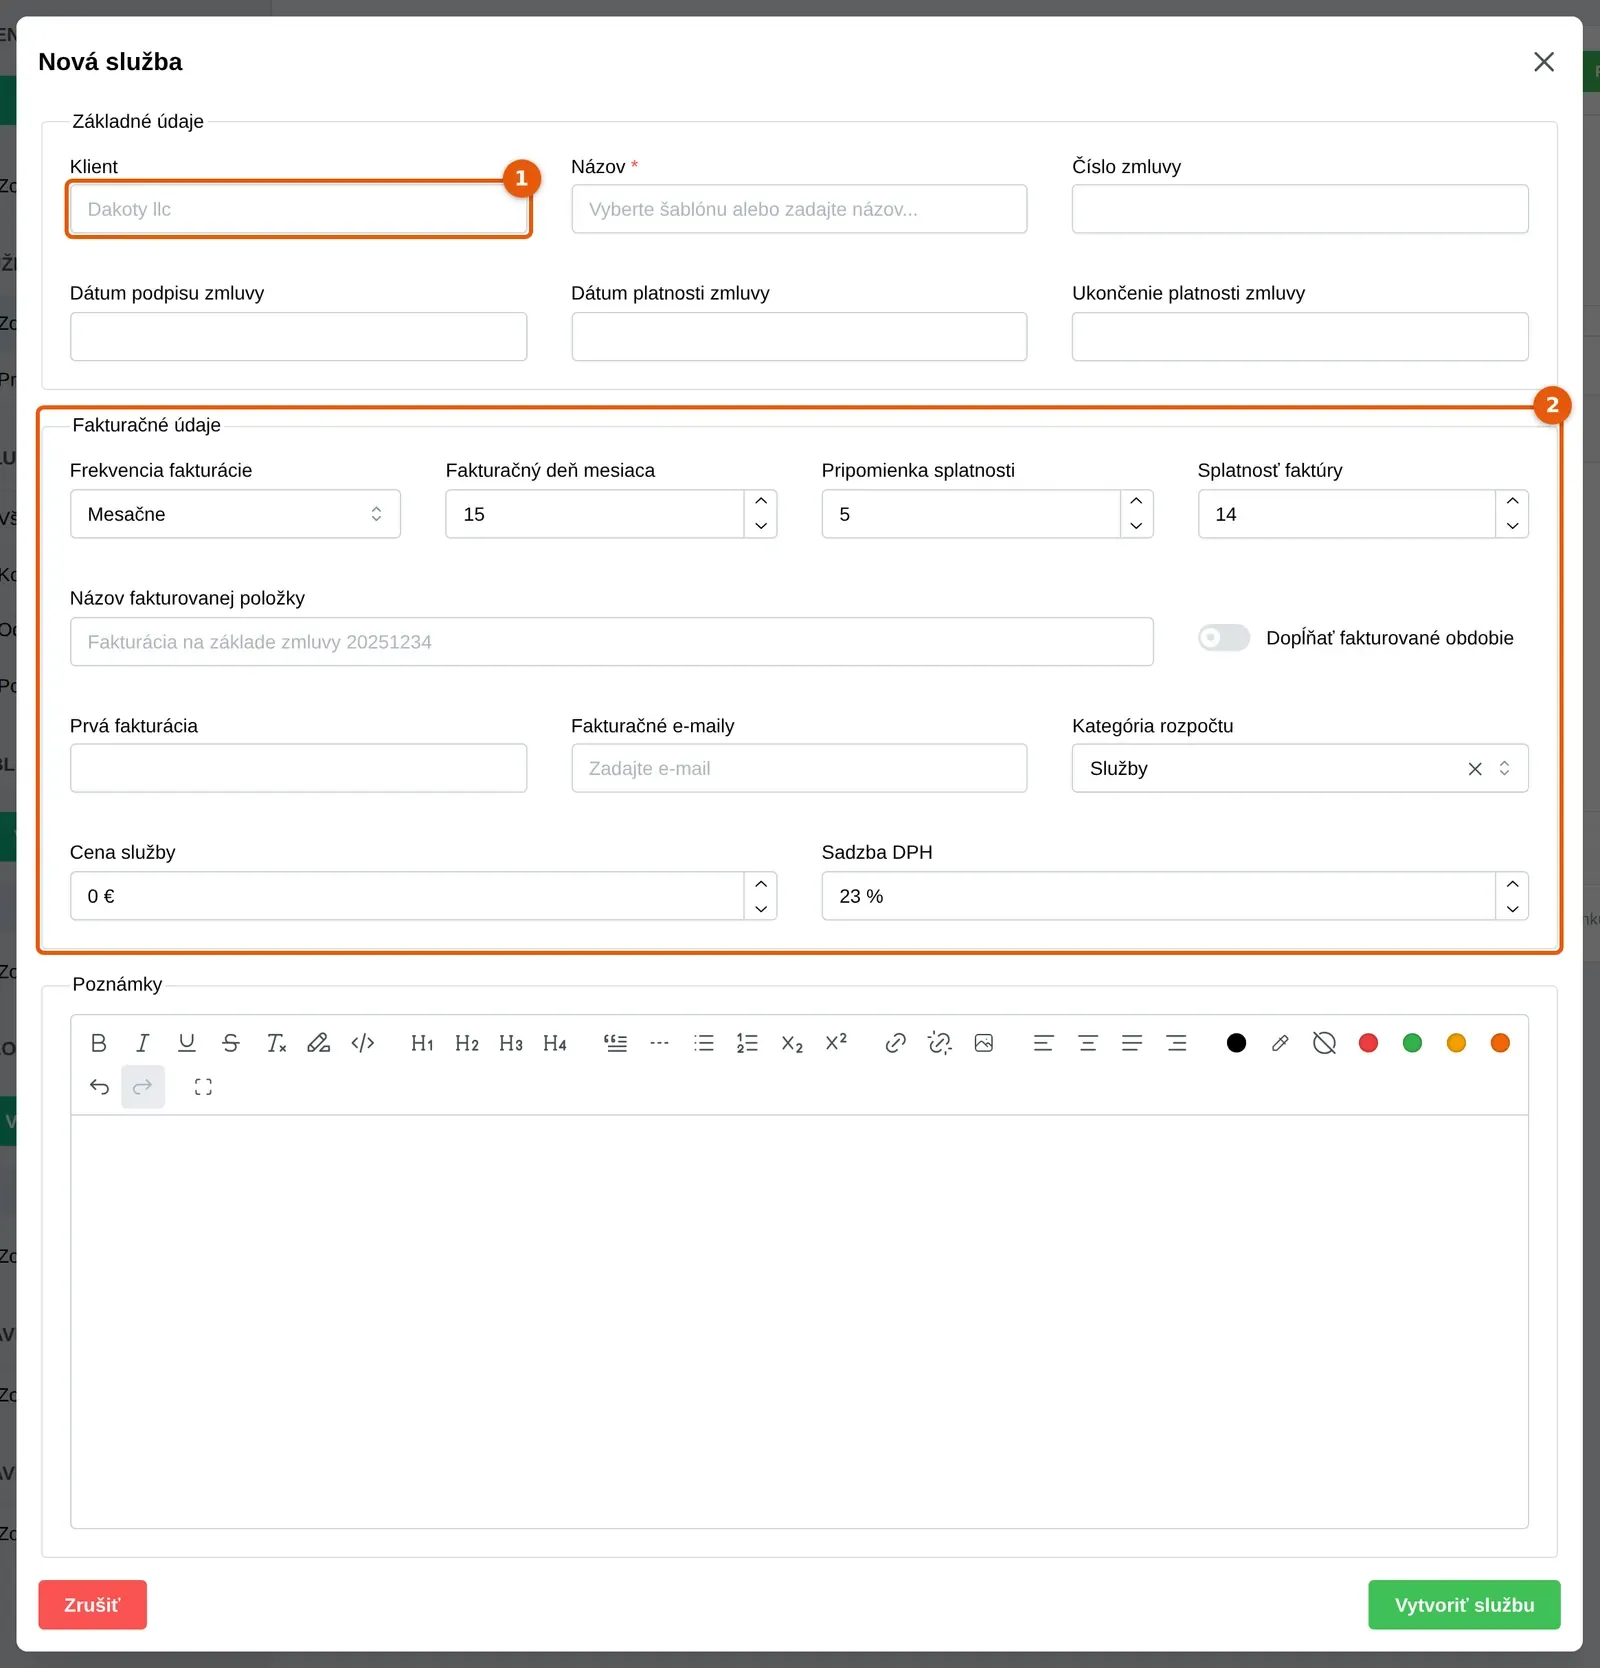This screenshot has width=1600, height=1668.
Task: Open fullscreen editor mode
Action: coord(203,1087)
